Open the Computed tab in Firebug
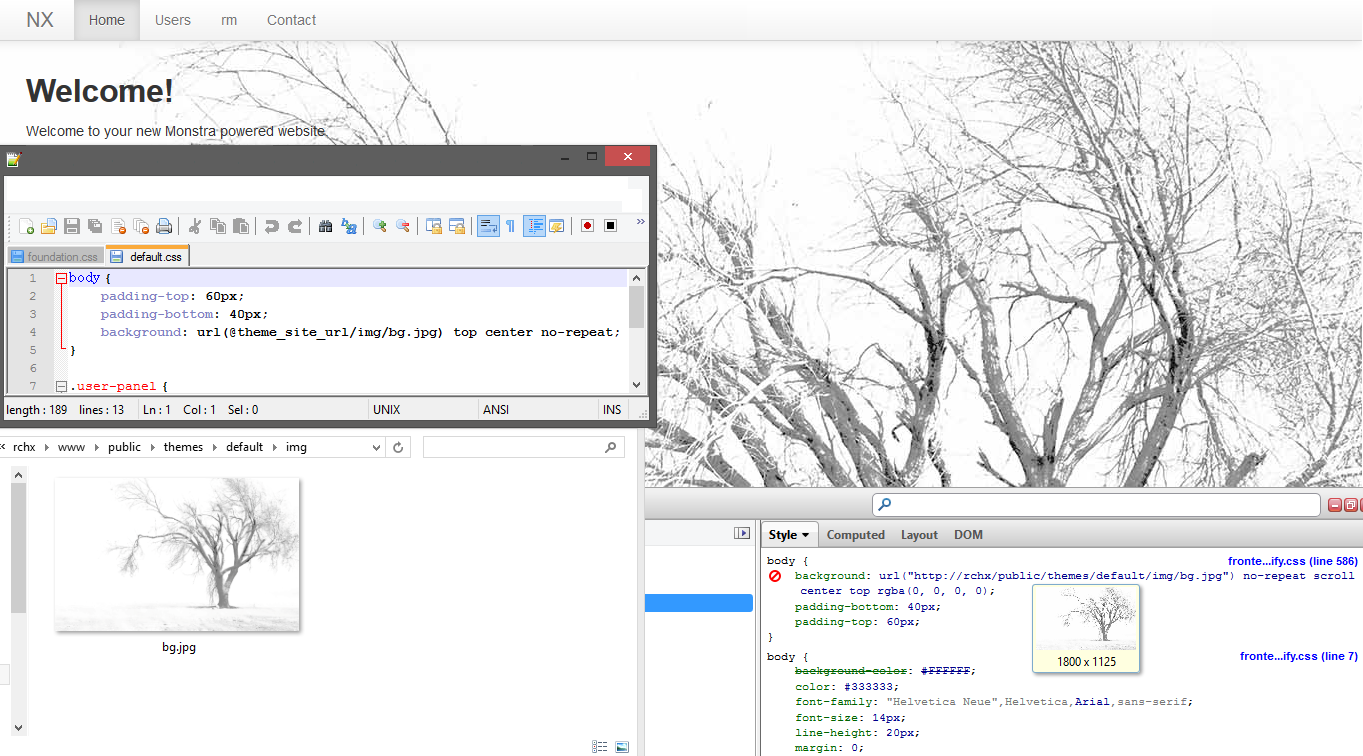Screen dimensions: 1363x756 point(855,535)
